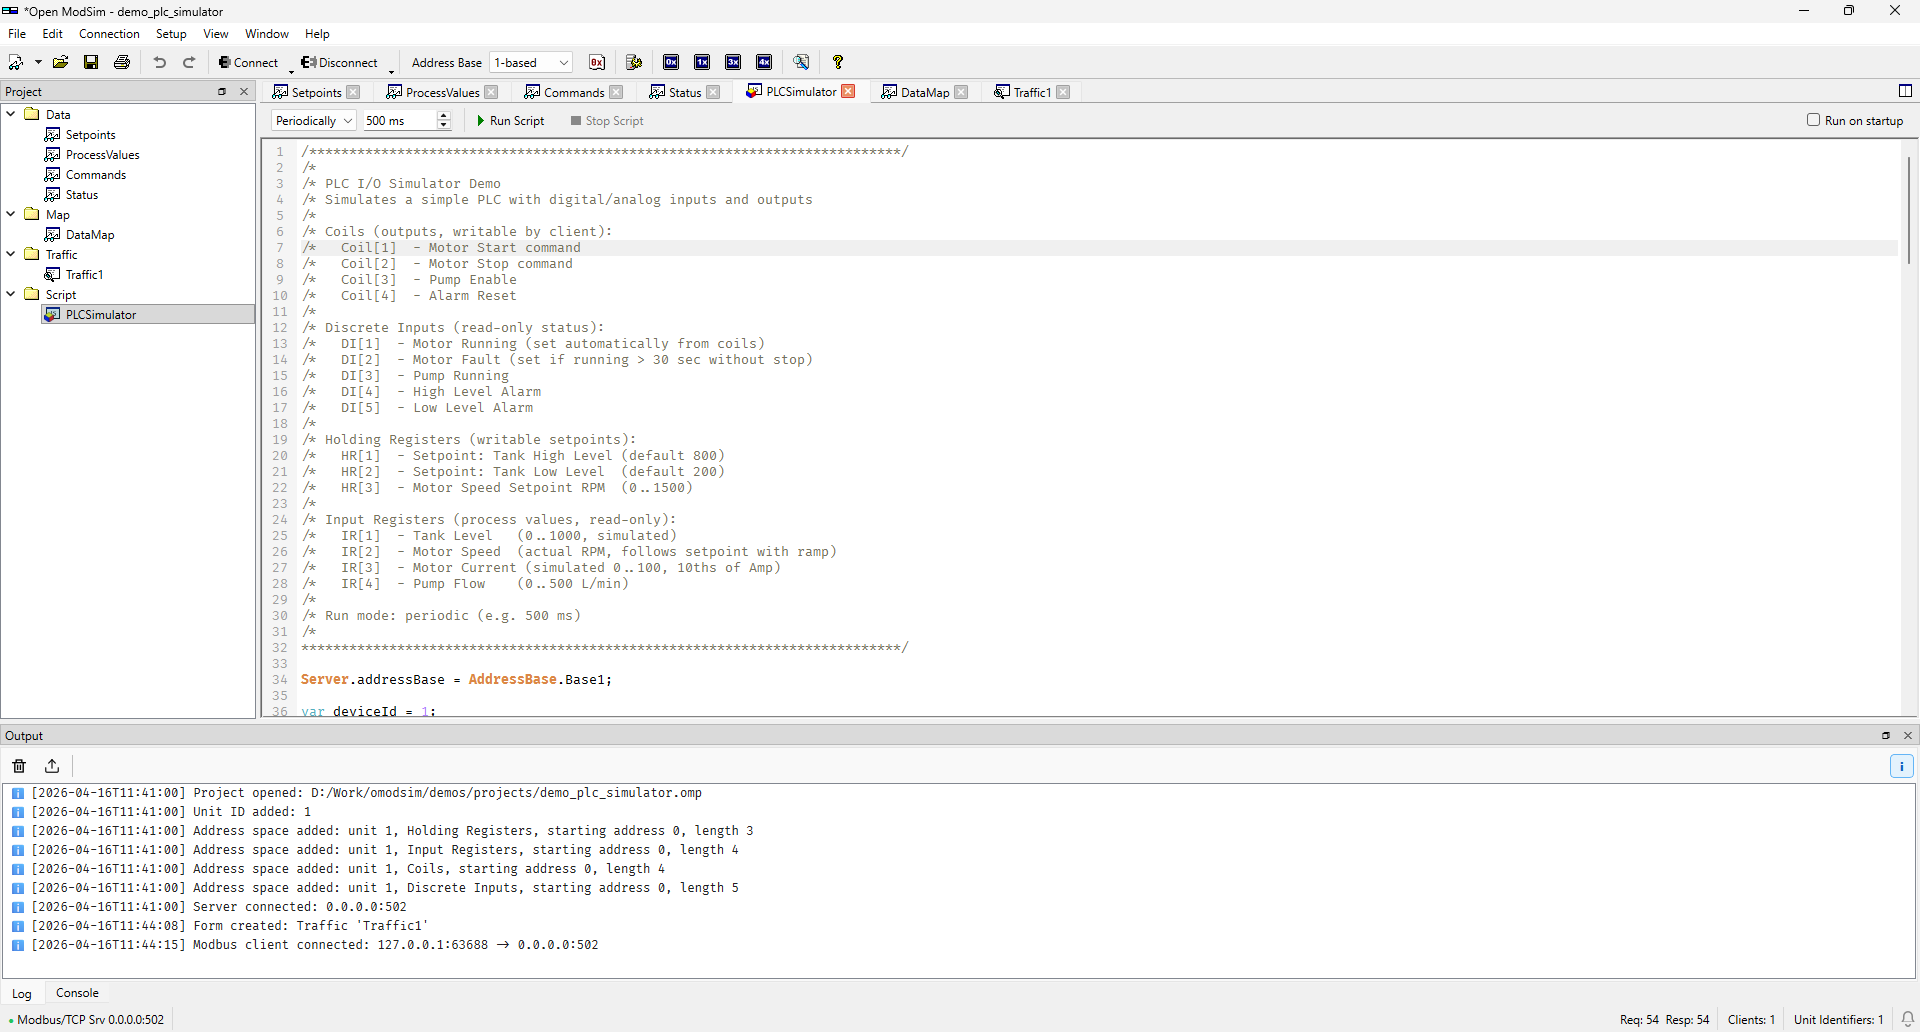Clear the Output log with trash icon
The image size is (1920, 1032).
coord(19,766)
